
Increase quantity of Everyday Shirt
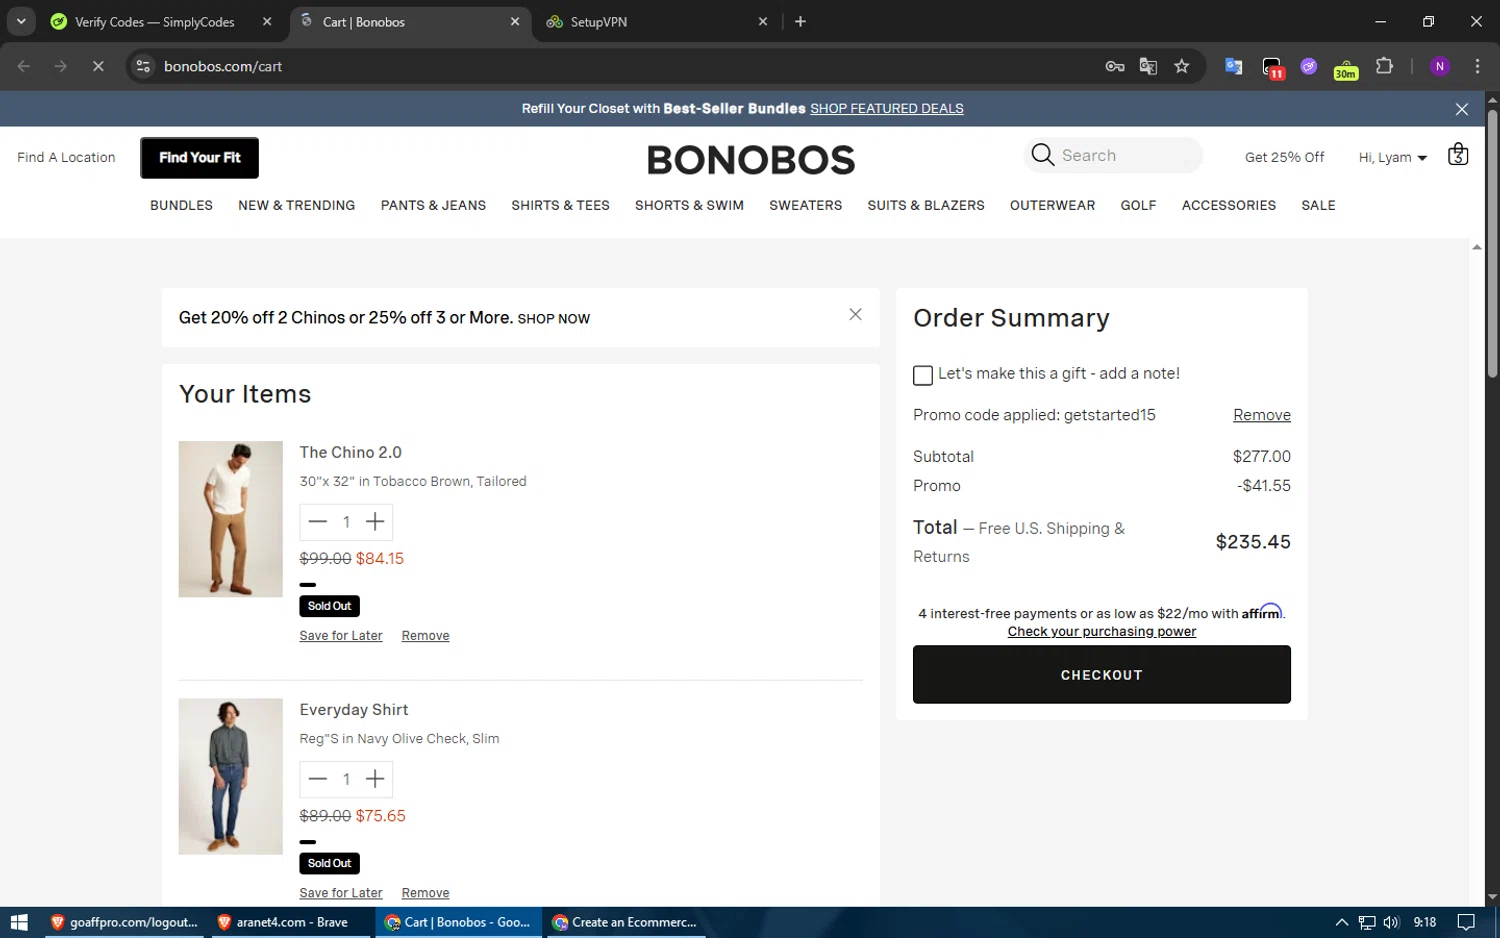click(x=375, y=779)
